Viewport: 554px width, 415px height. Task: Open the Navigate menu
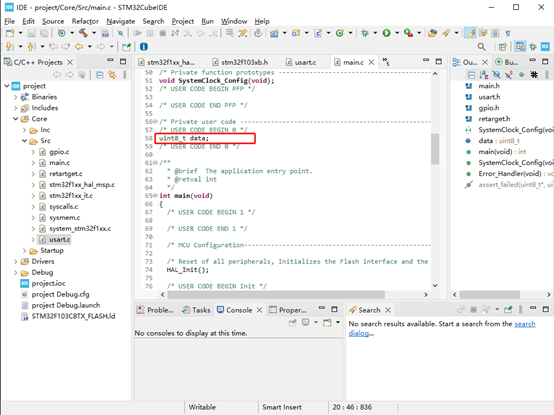point(121,21)
